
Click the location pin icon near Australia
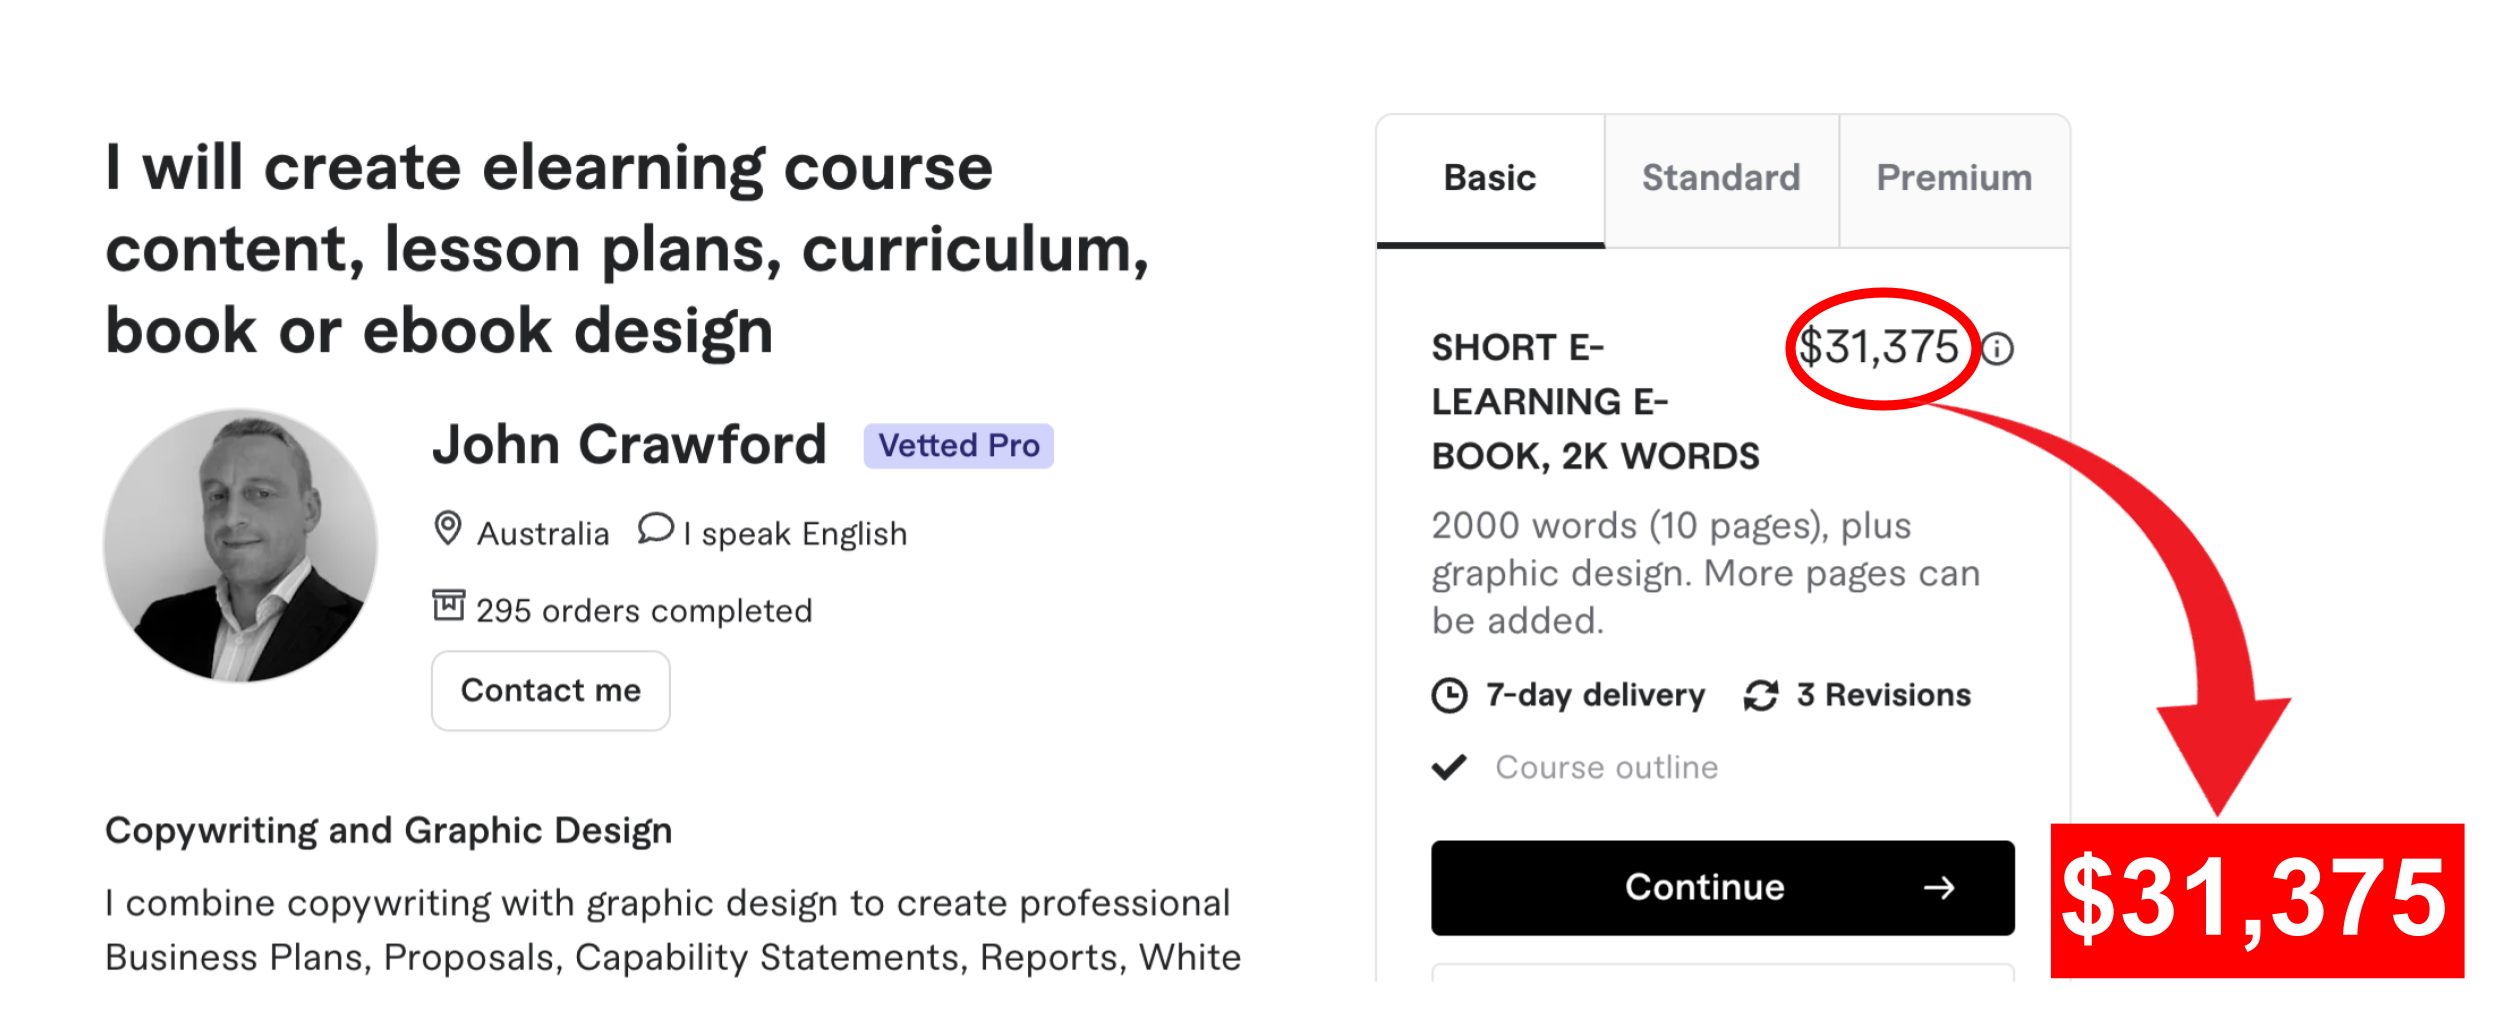[x=448, y=529]
